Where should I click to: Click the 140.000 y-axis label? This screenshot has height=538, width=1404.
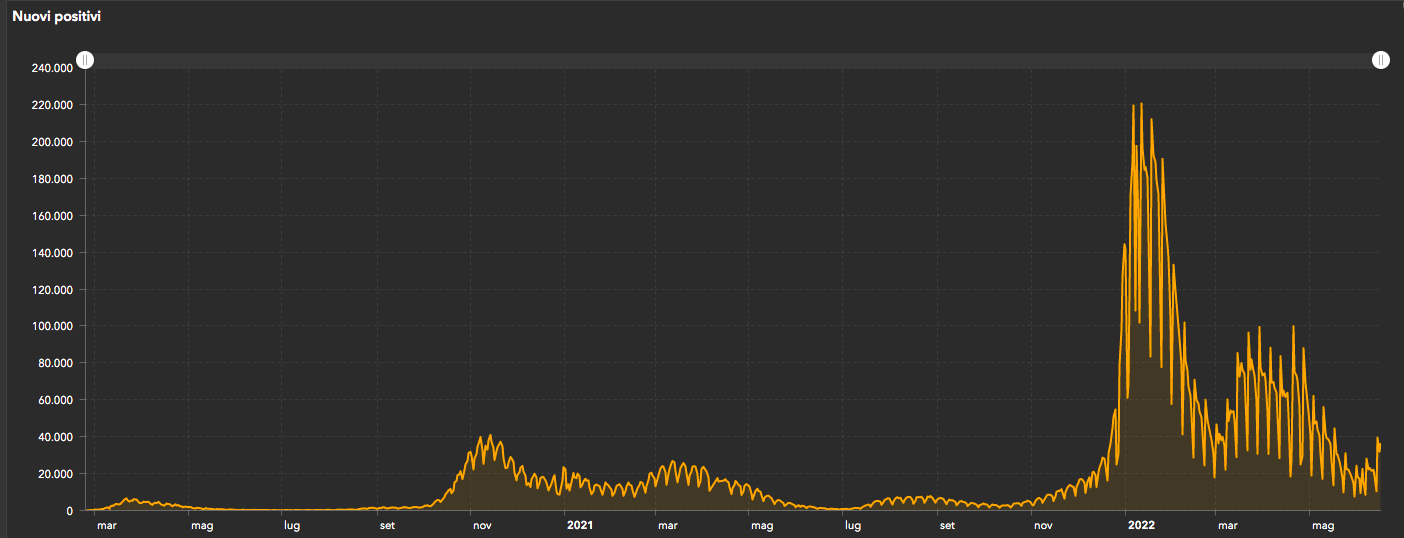coord(52,253)
